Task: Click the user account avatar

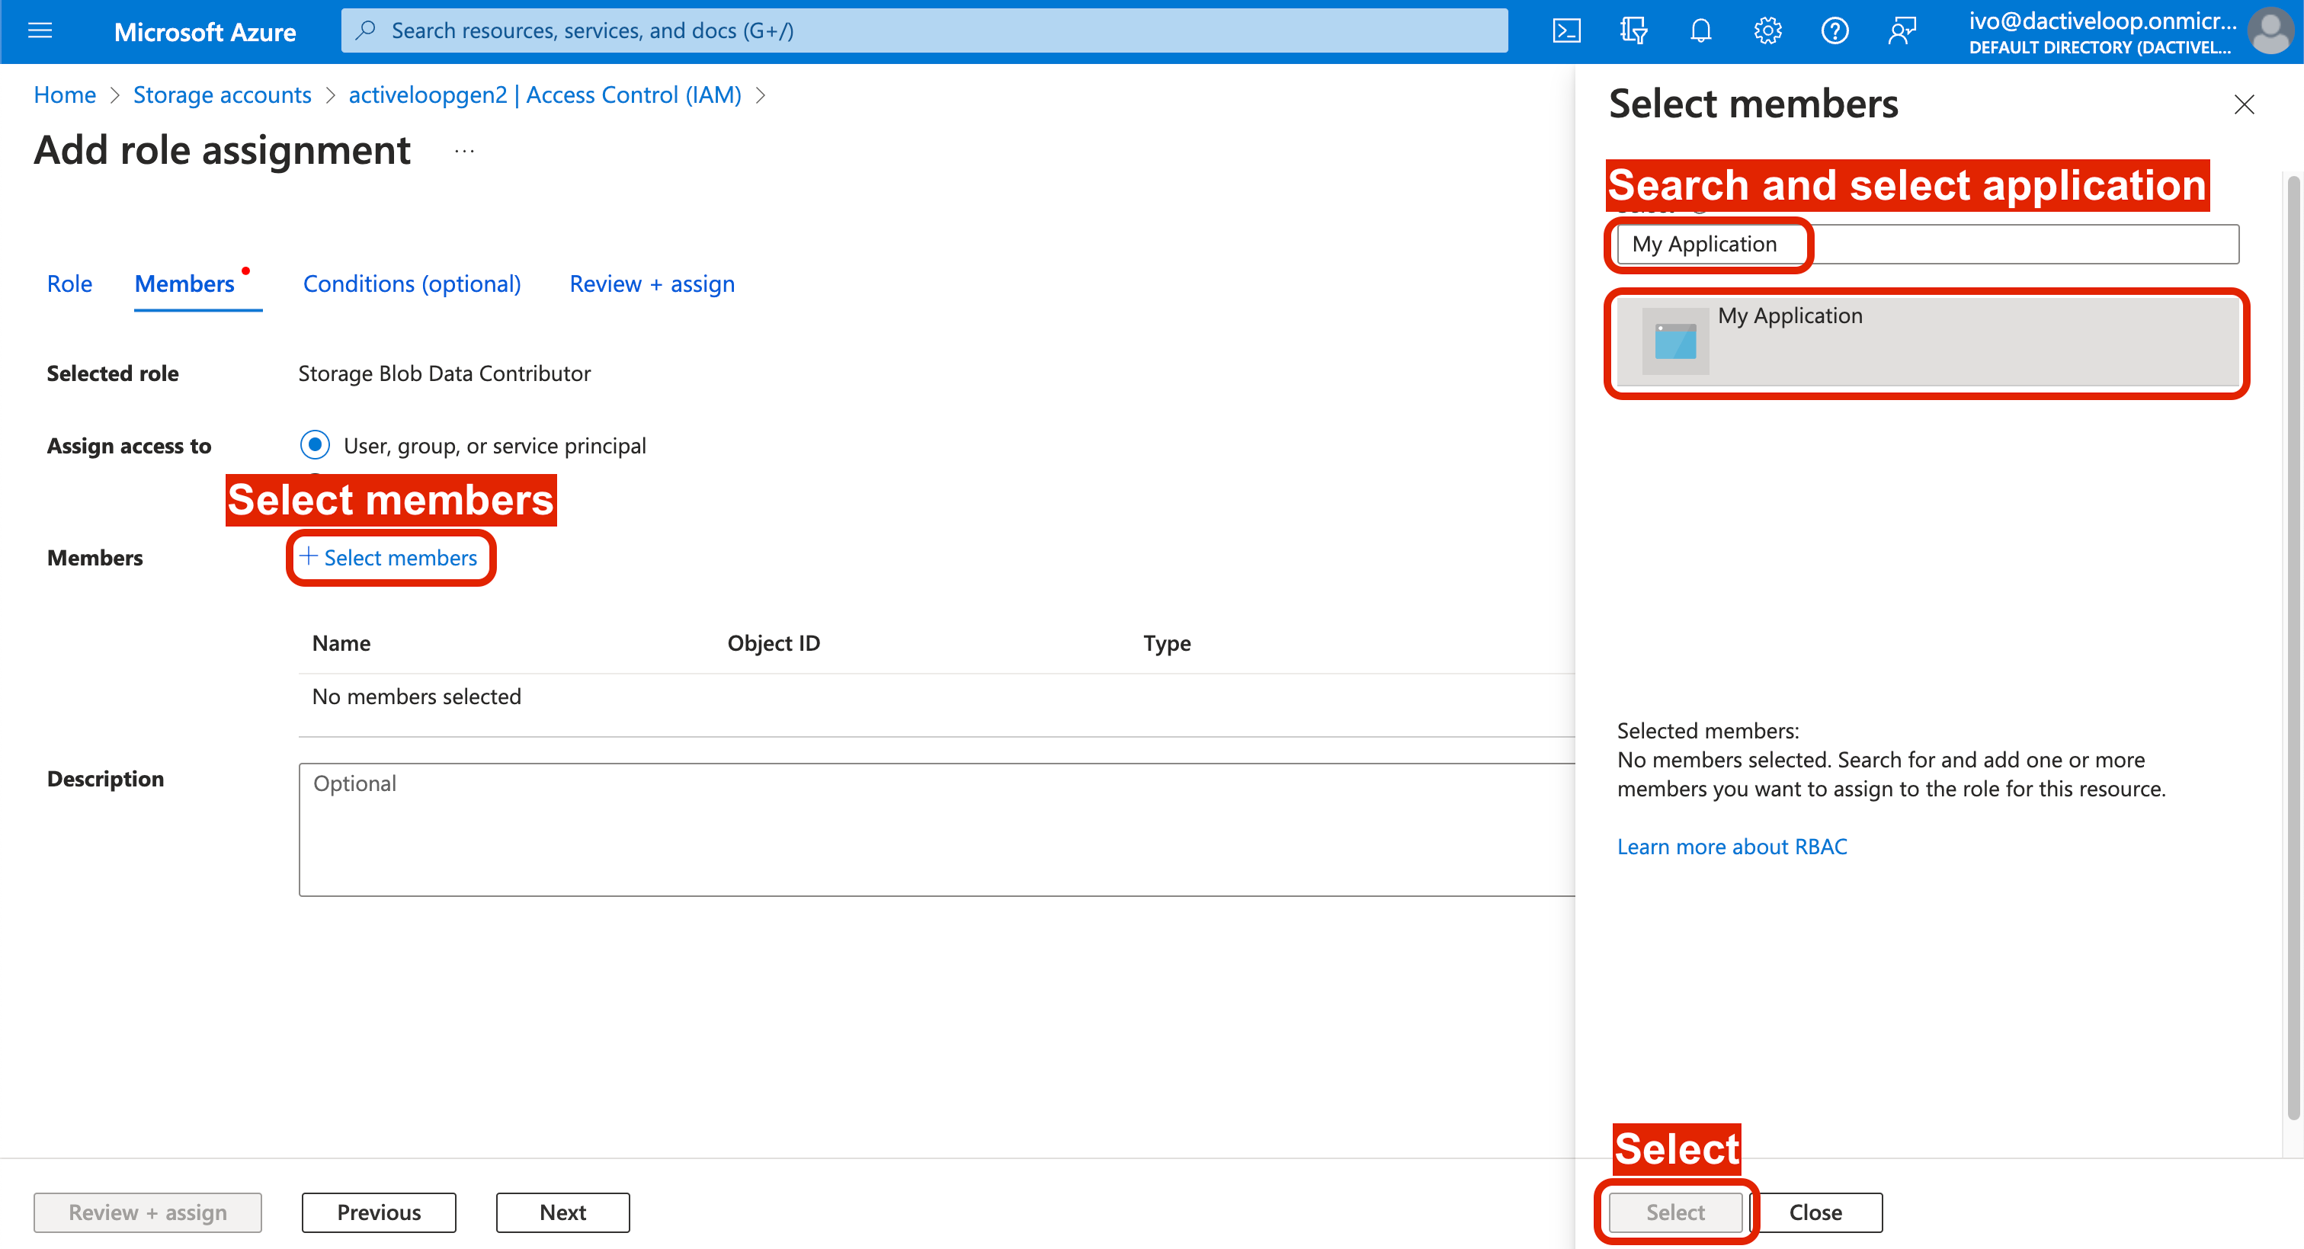Action: click(x=2269, y=31)
